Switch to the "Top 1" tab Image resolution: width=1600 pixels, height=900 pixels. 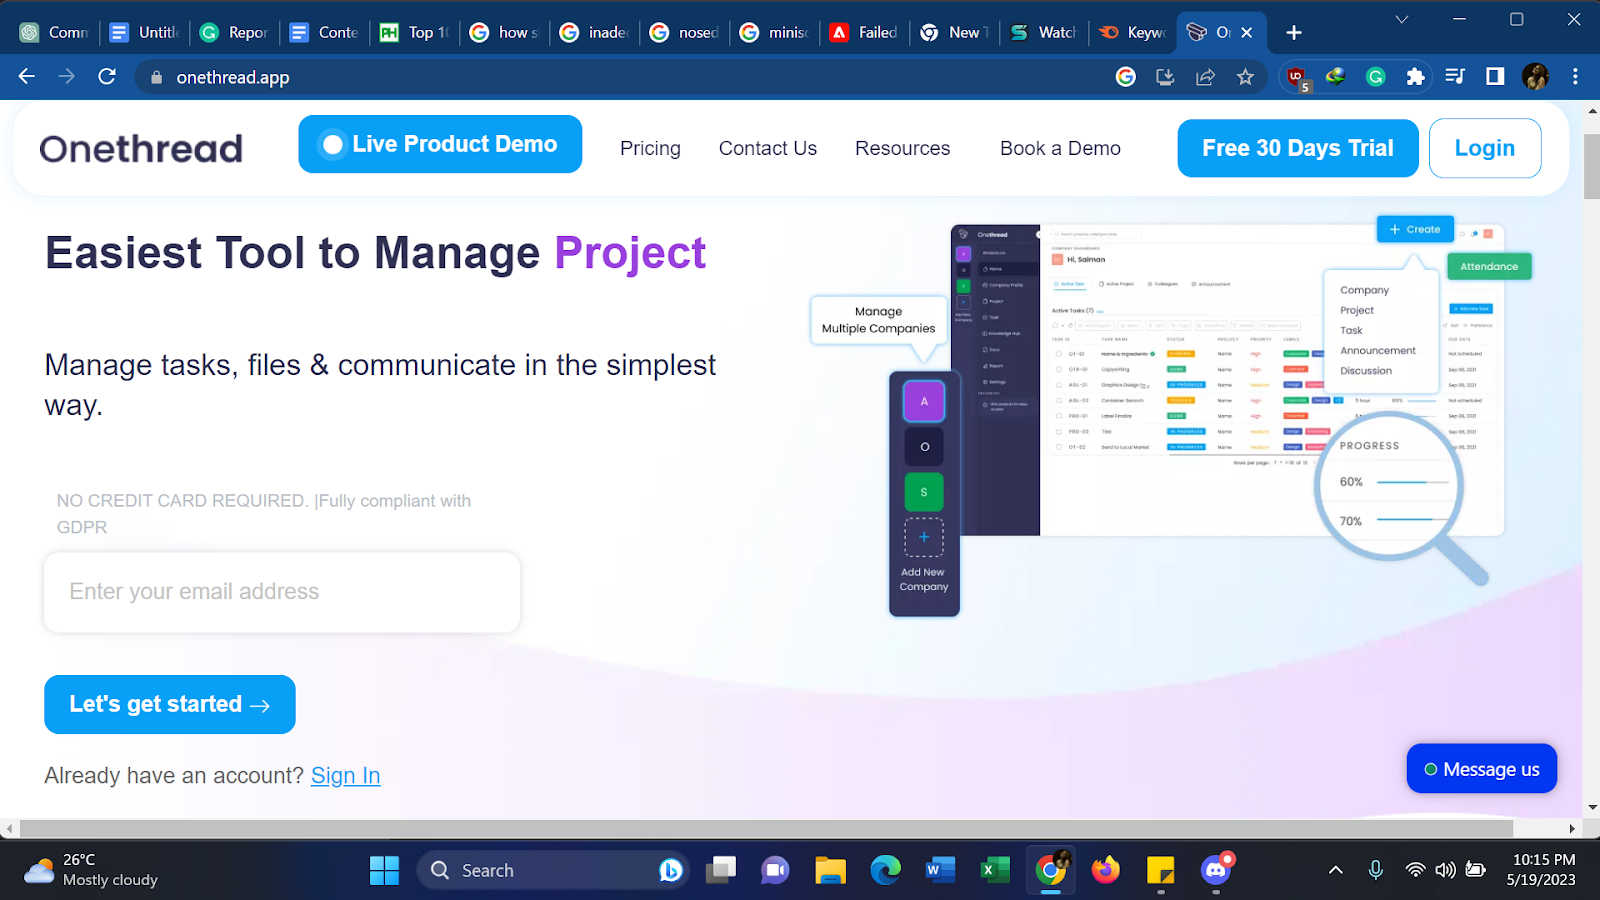click(415, 33)
